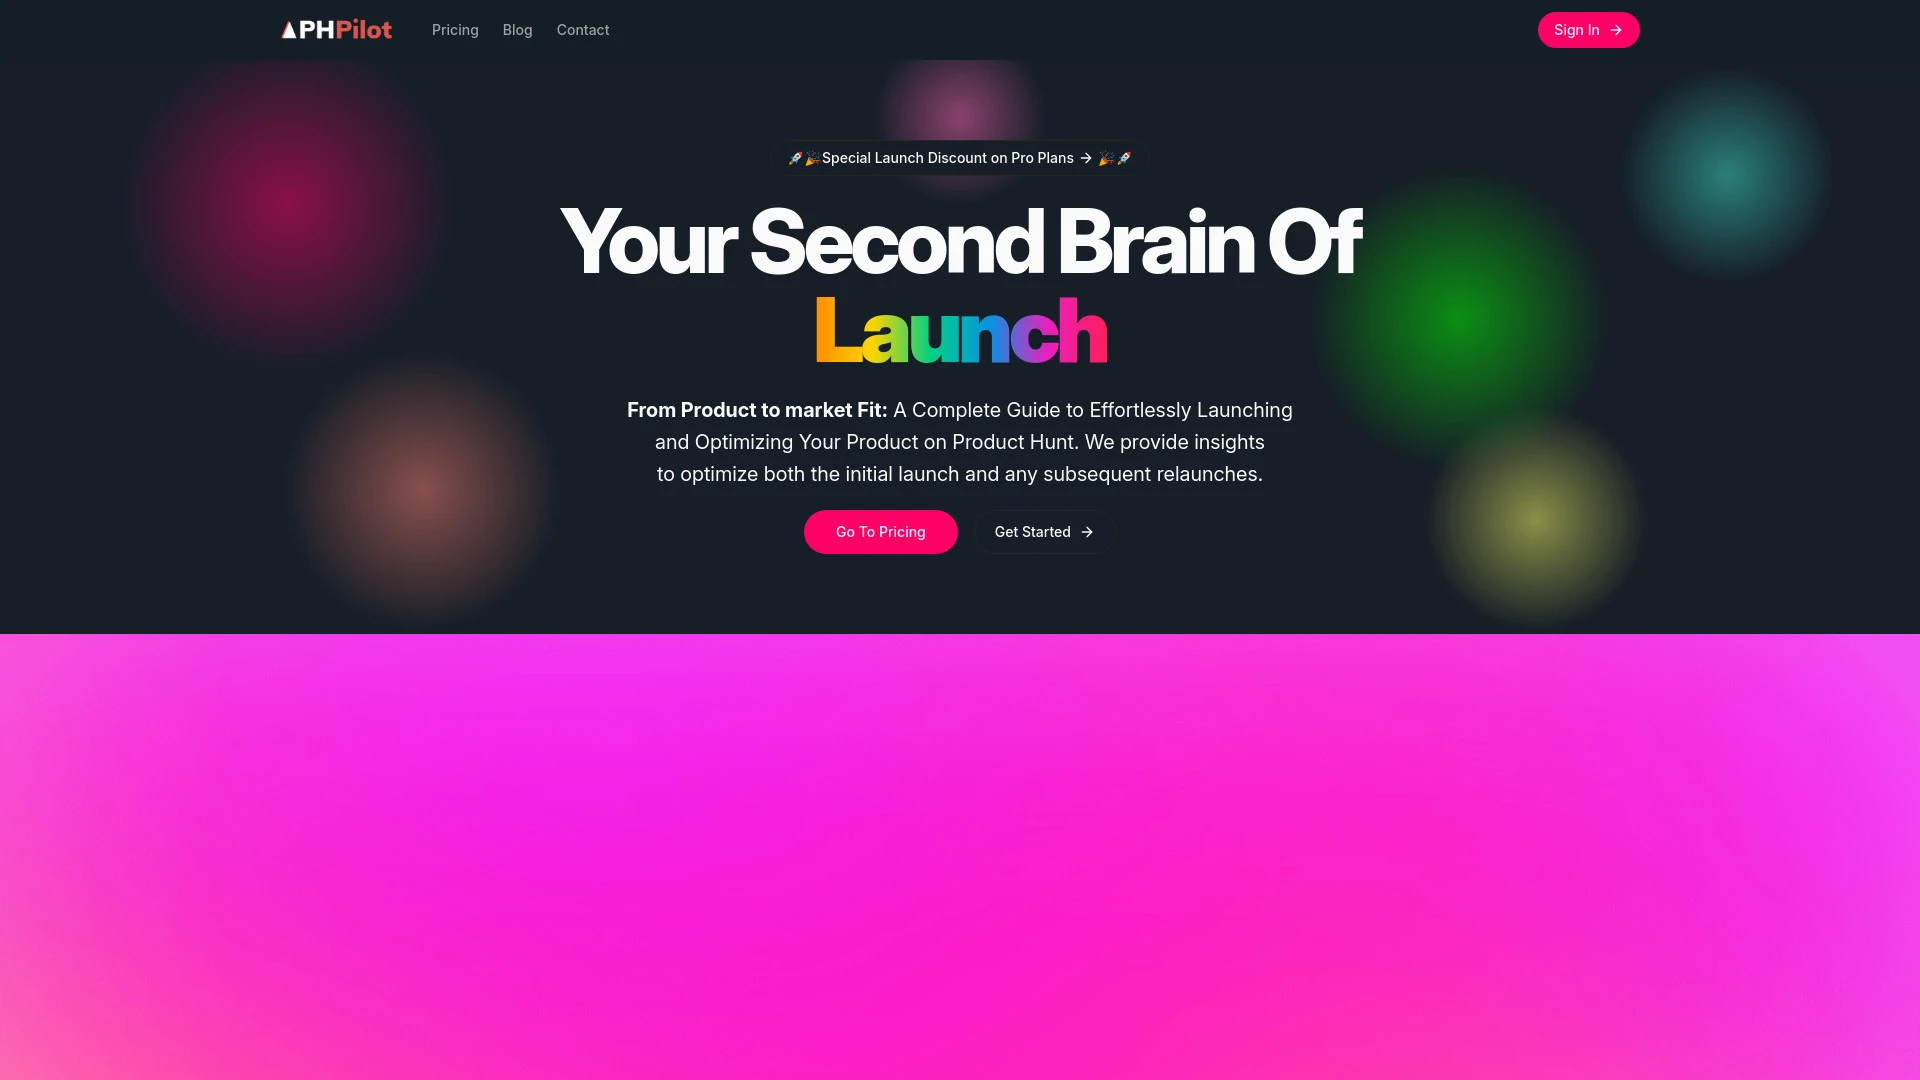Click the Blog navigation menu item
This screenshot has width=1920, height=1080.
click(517, 30)
